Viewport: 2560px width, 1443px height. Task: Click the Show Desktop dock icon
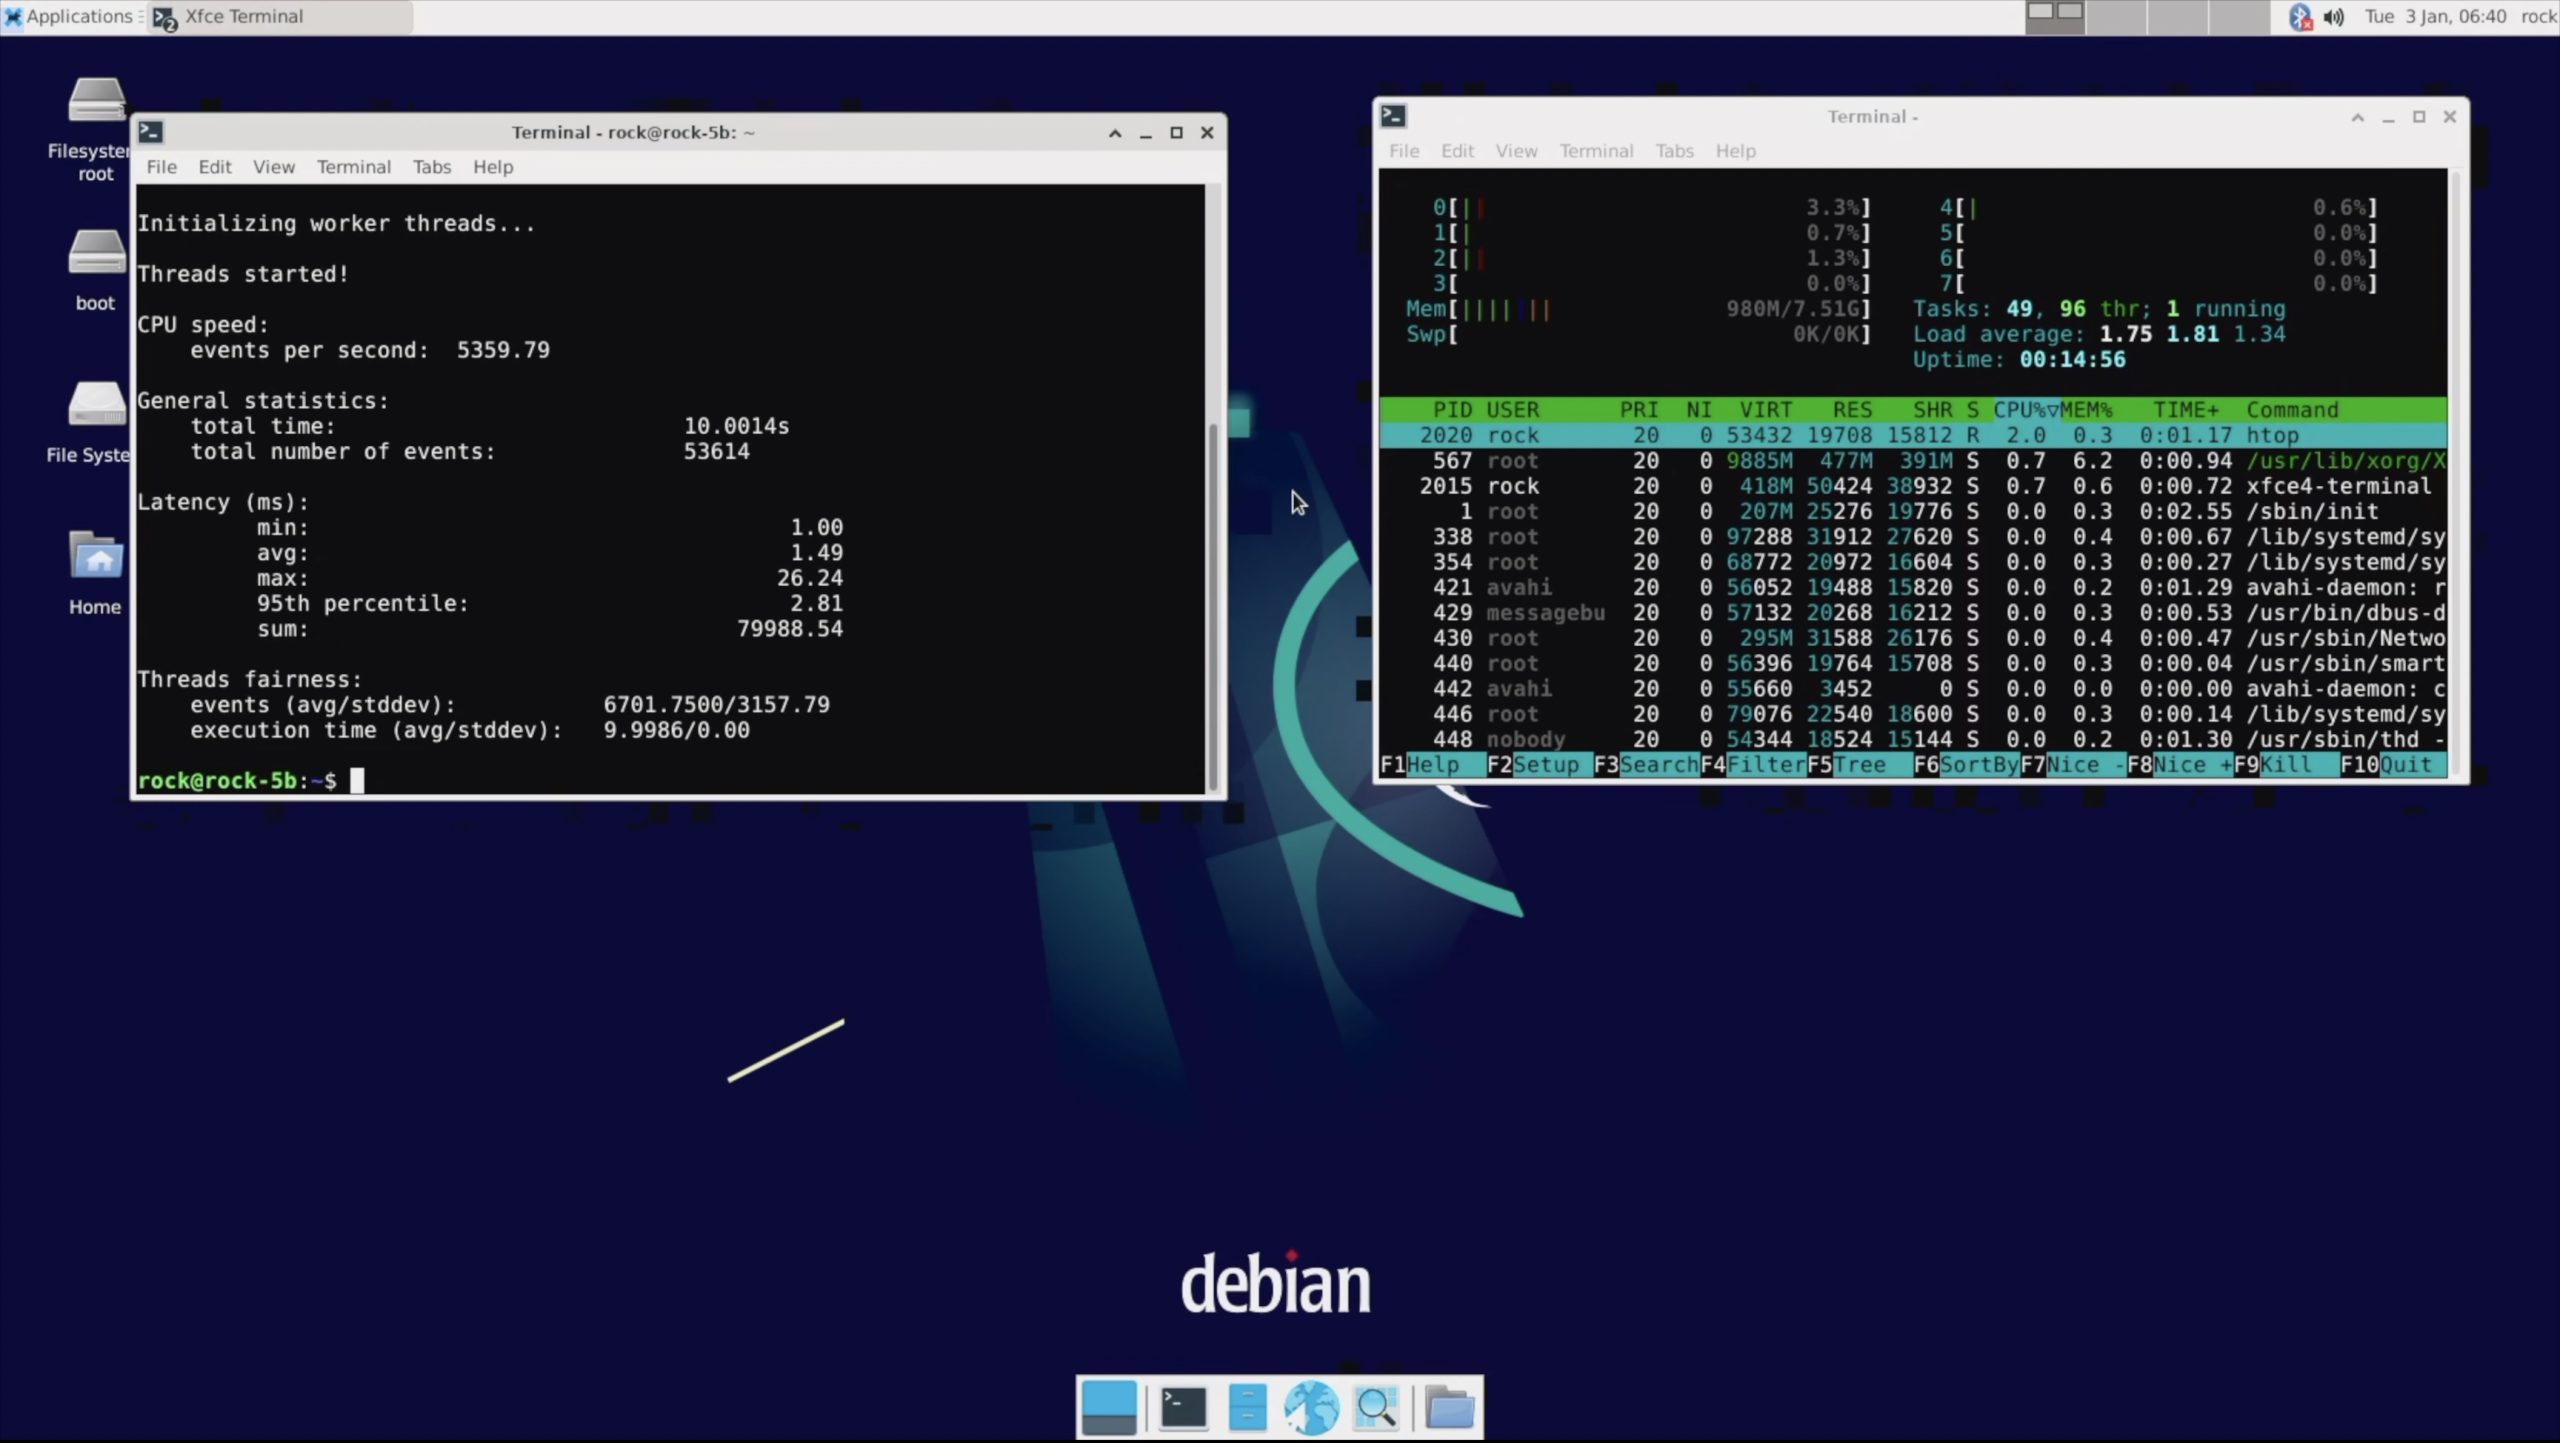(1108, 1407)
